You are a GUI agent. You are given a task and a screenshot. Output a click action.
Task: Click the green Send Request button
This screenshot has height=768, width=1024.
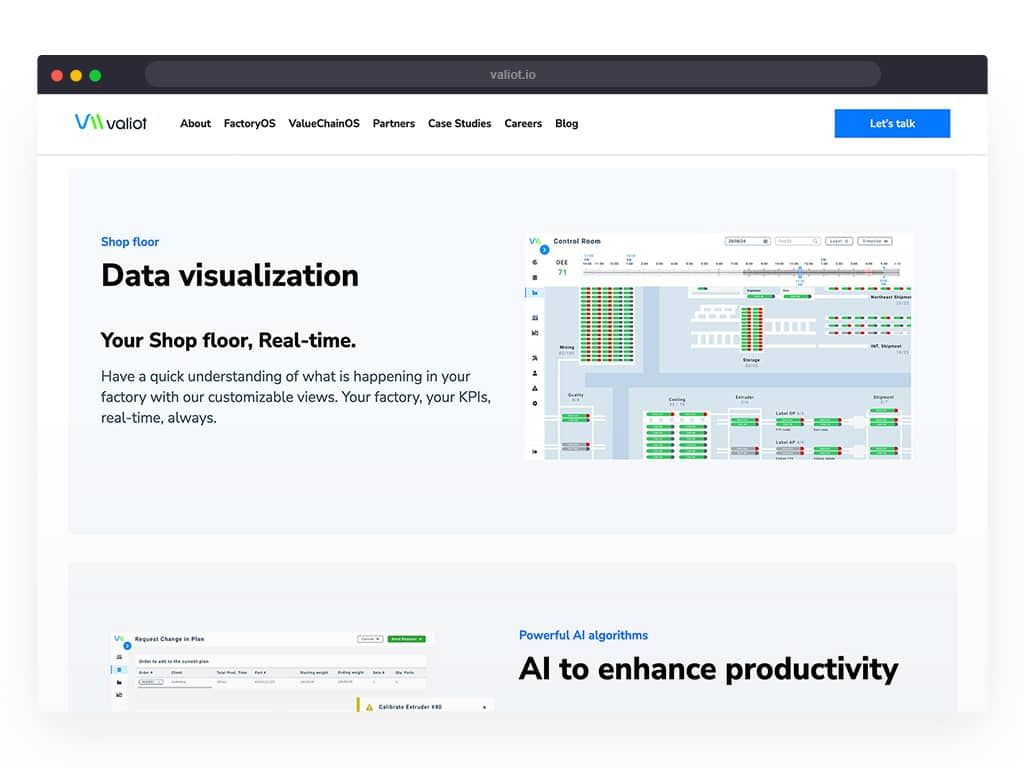pyautogui.click(x=407, y=639)
